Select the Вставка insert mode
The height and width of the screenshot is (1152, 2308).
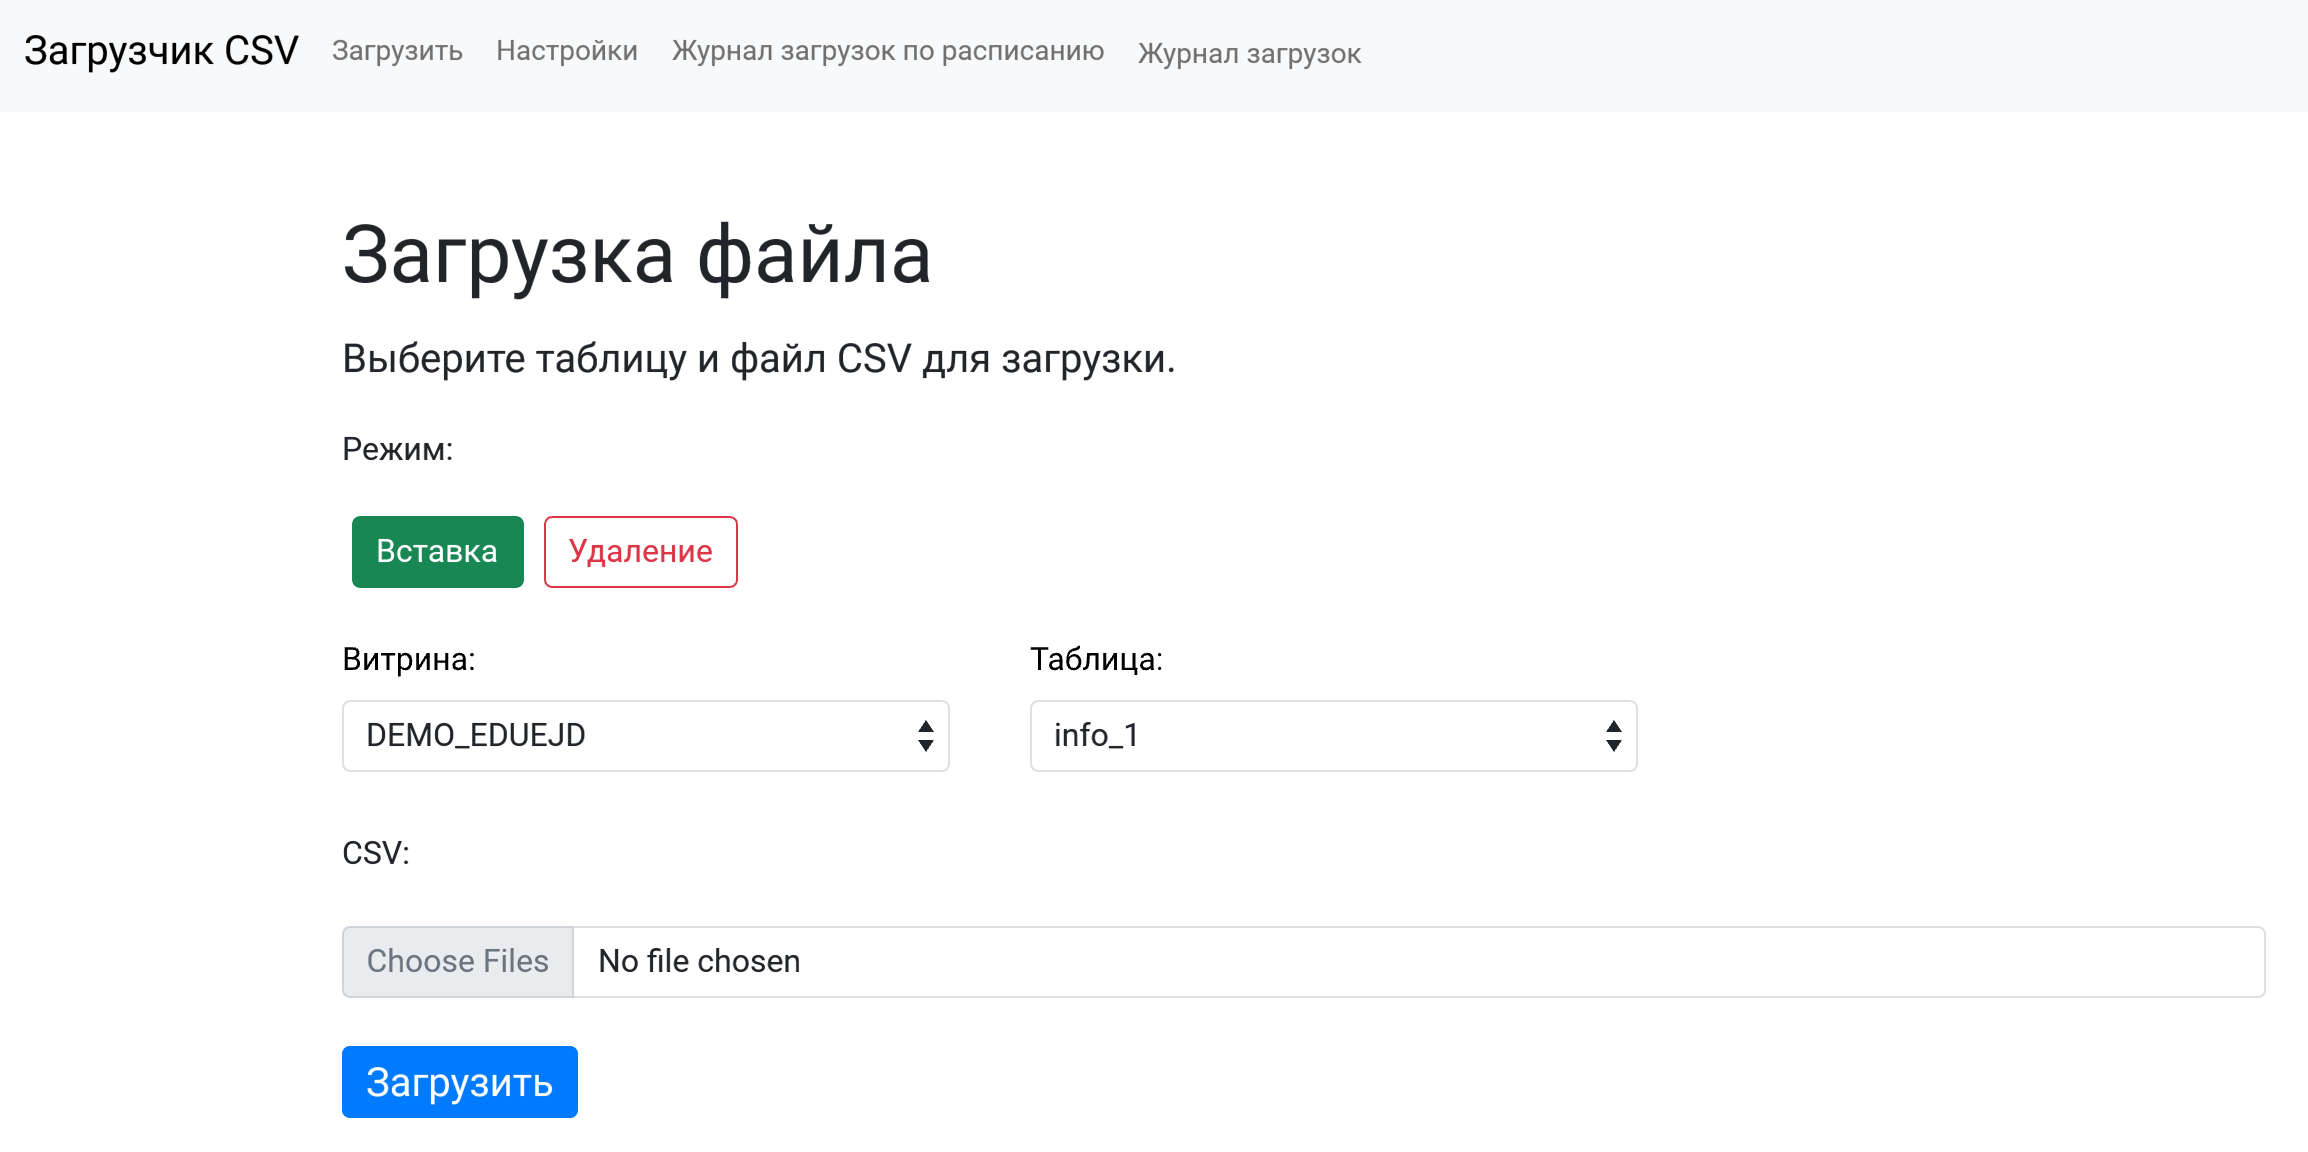tap(437, 551)
